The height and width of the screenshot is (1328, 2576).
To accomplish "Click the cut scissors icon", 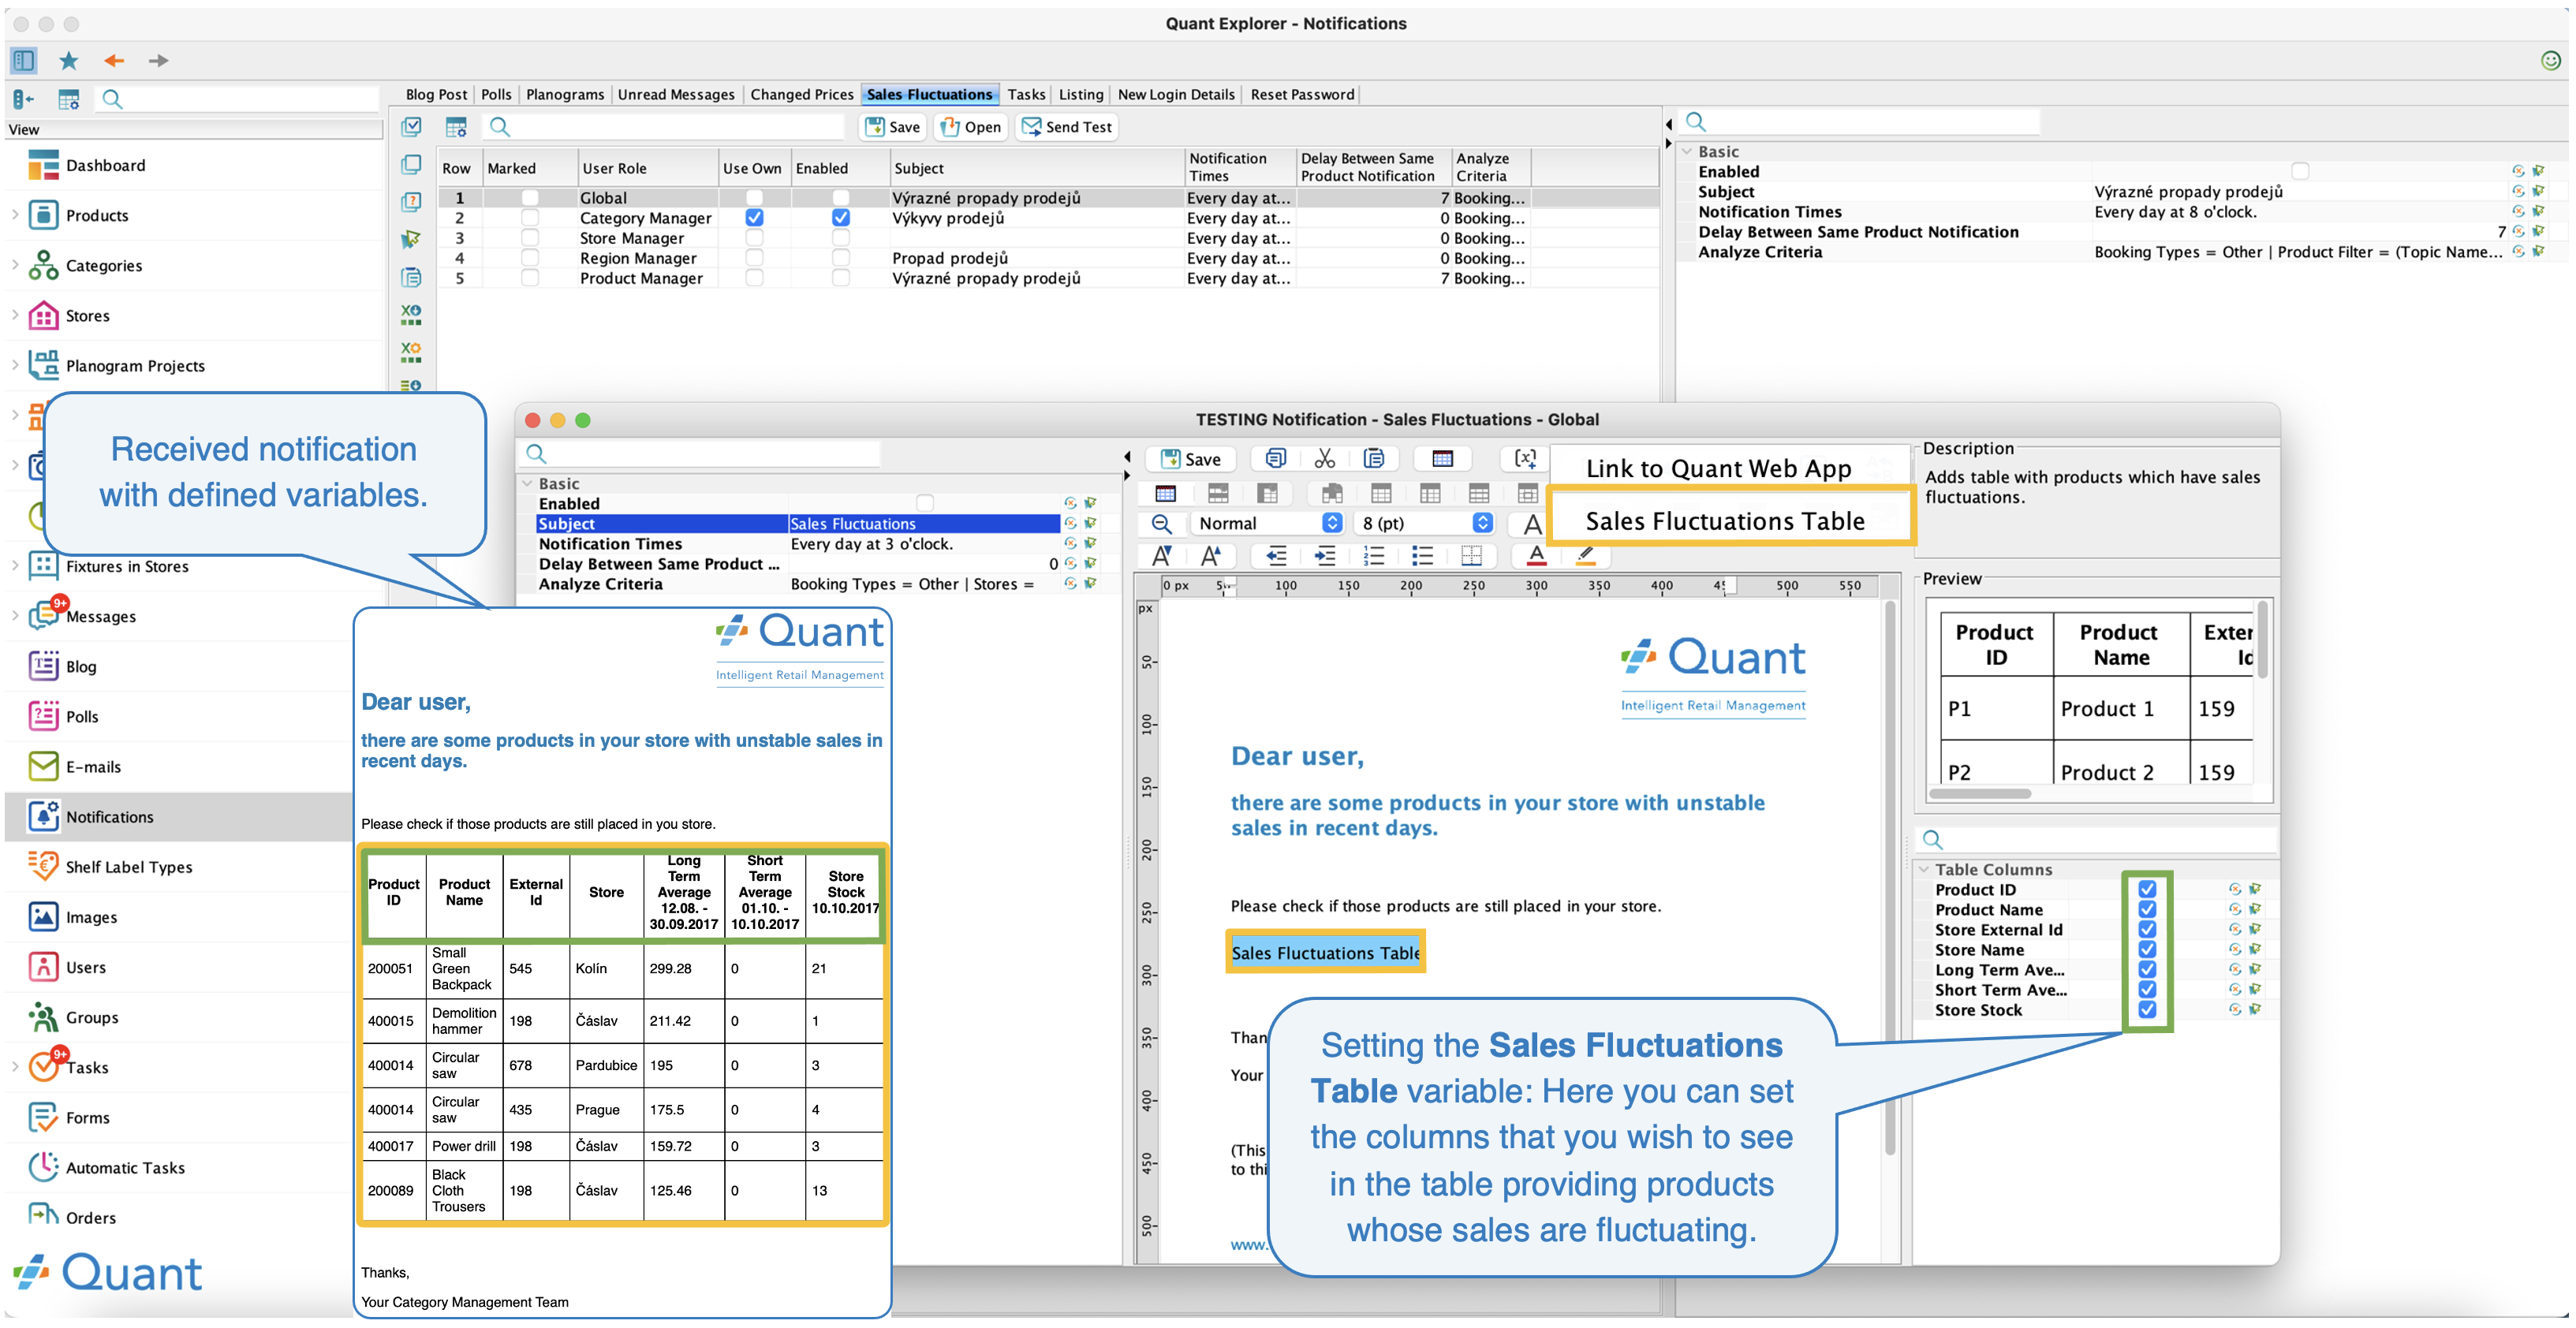I will pos(1324,459).
